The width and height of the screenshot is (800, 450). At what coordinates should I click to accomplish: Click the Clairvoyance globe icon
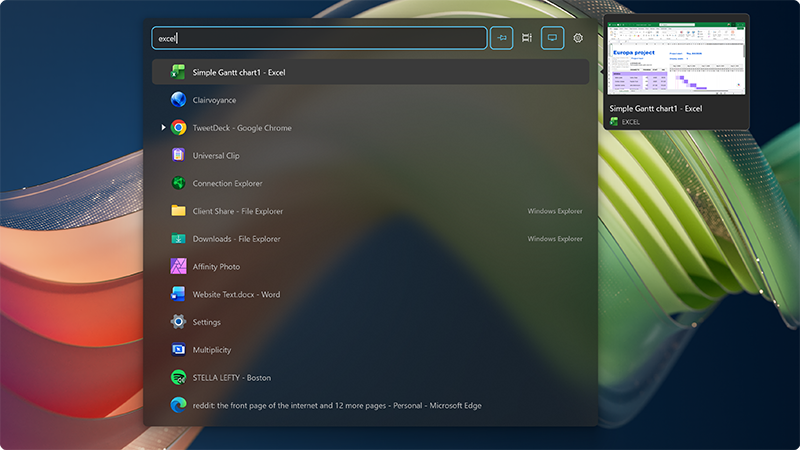pos(178,99)
